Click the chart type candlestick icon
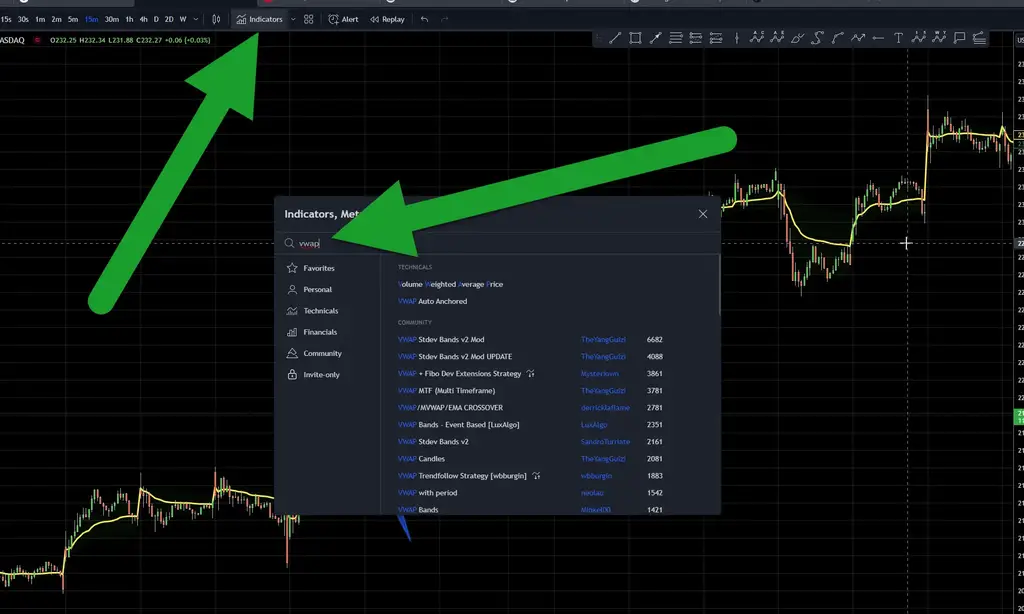1024x614 pixels. 216,19
